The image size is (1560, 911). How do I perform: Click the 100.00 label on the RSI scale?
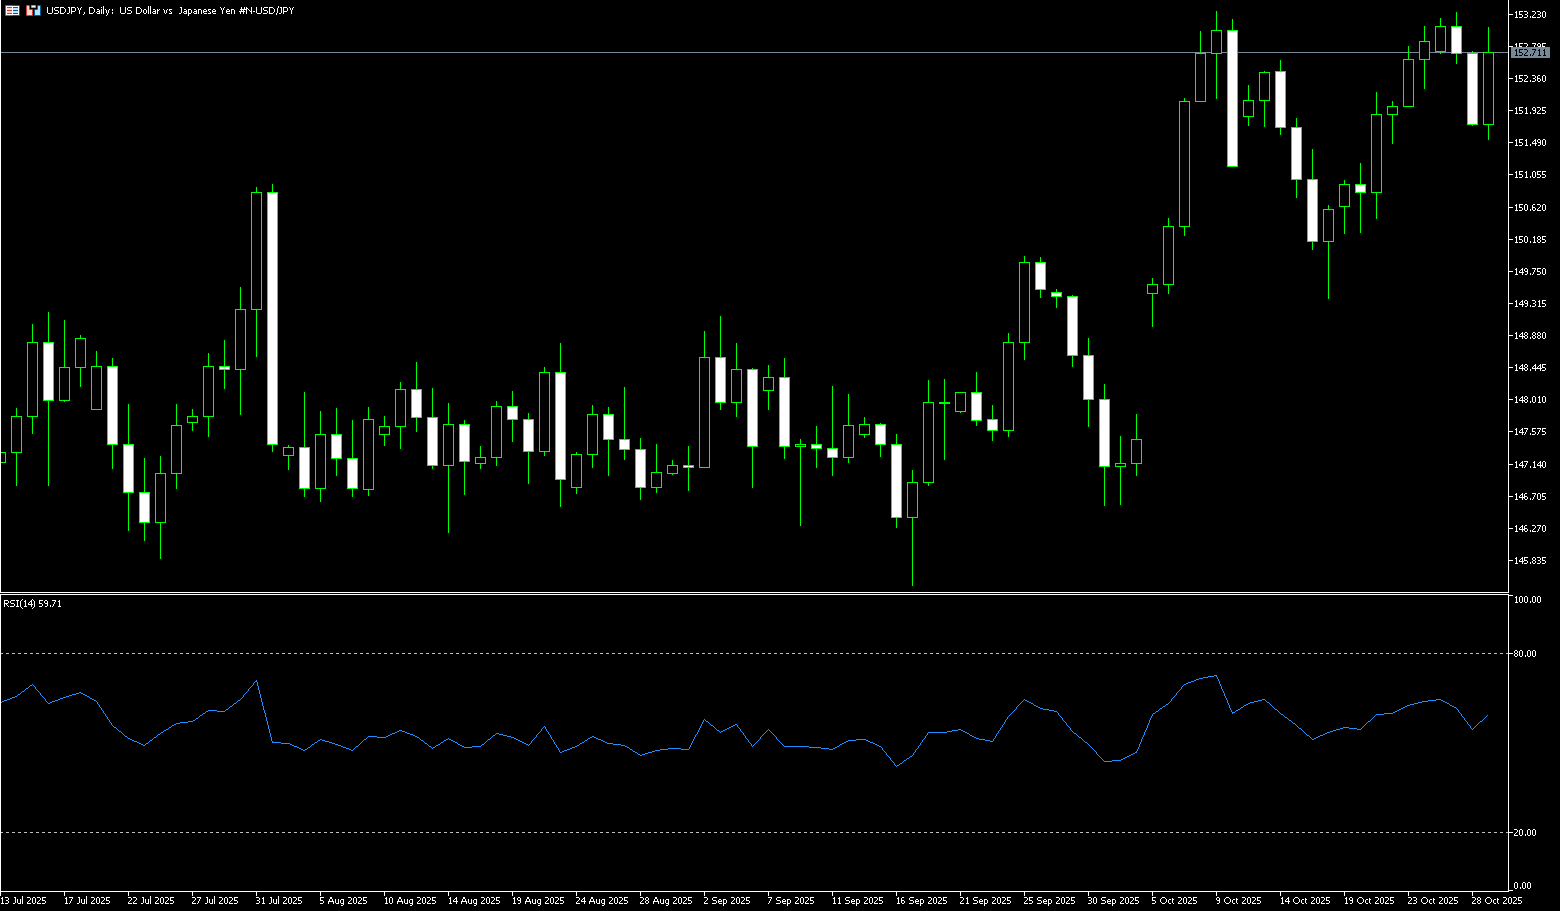pos(1528,600)
